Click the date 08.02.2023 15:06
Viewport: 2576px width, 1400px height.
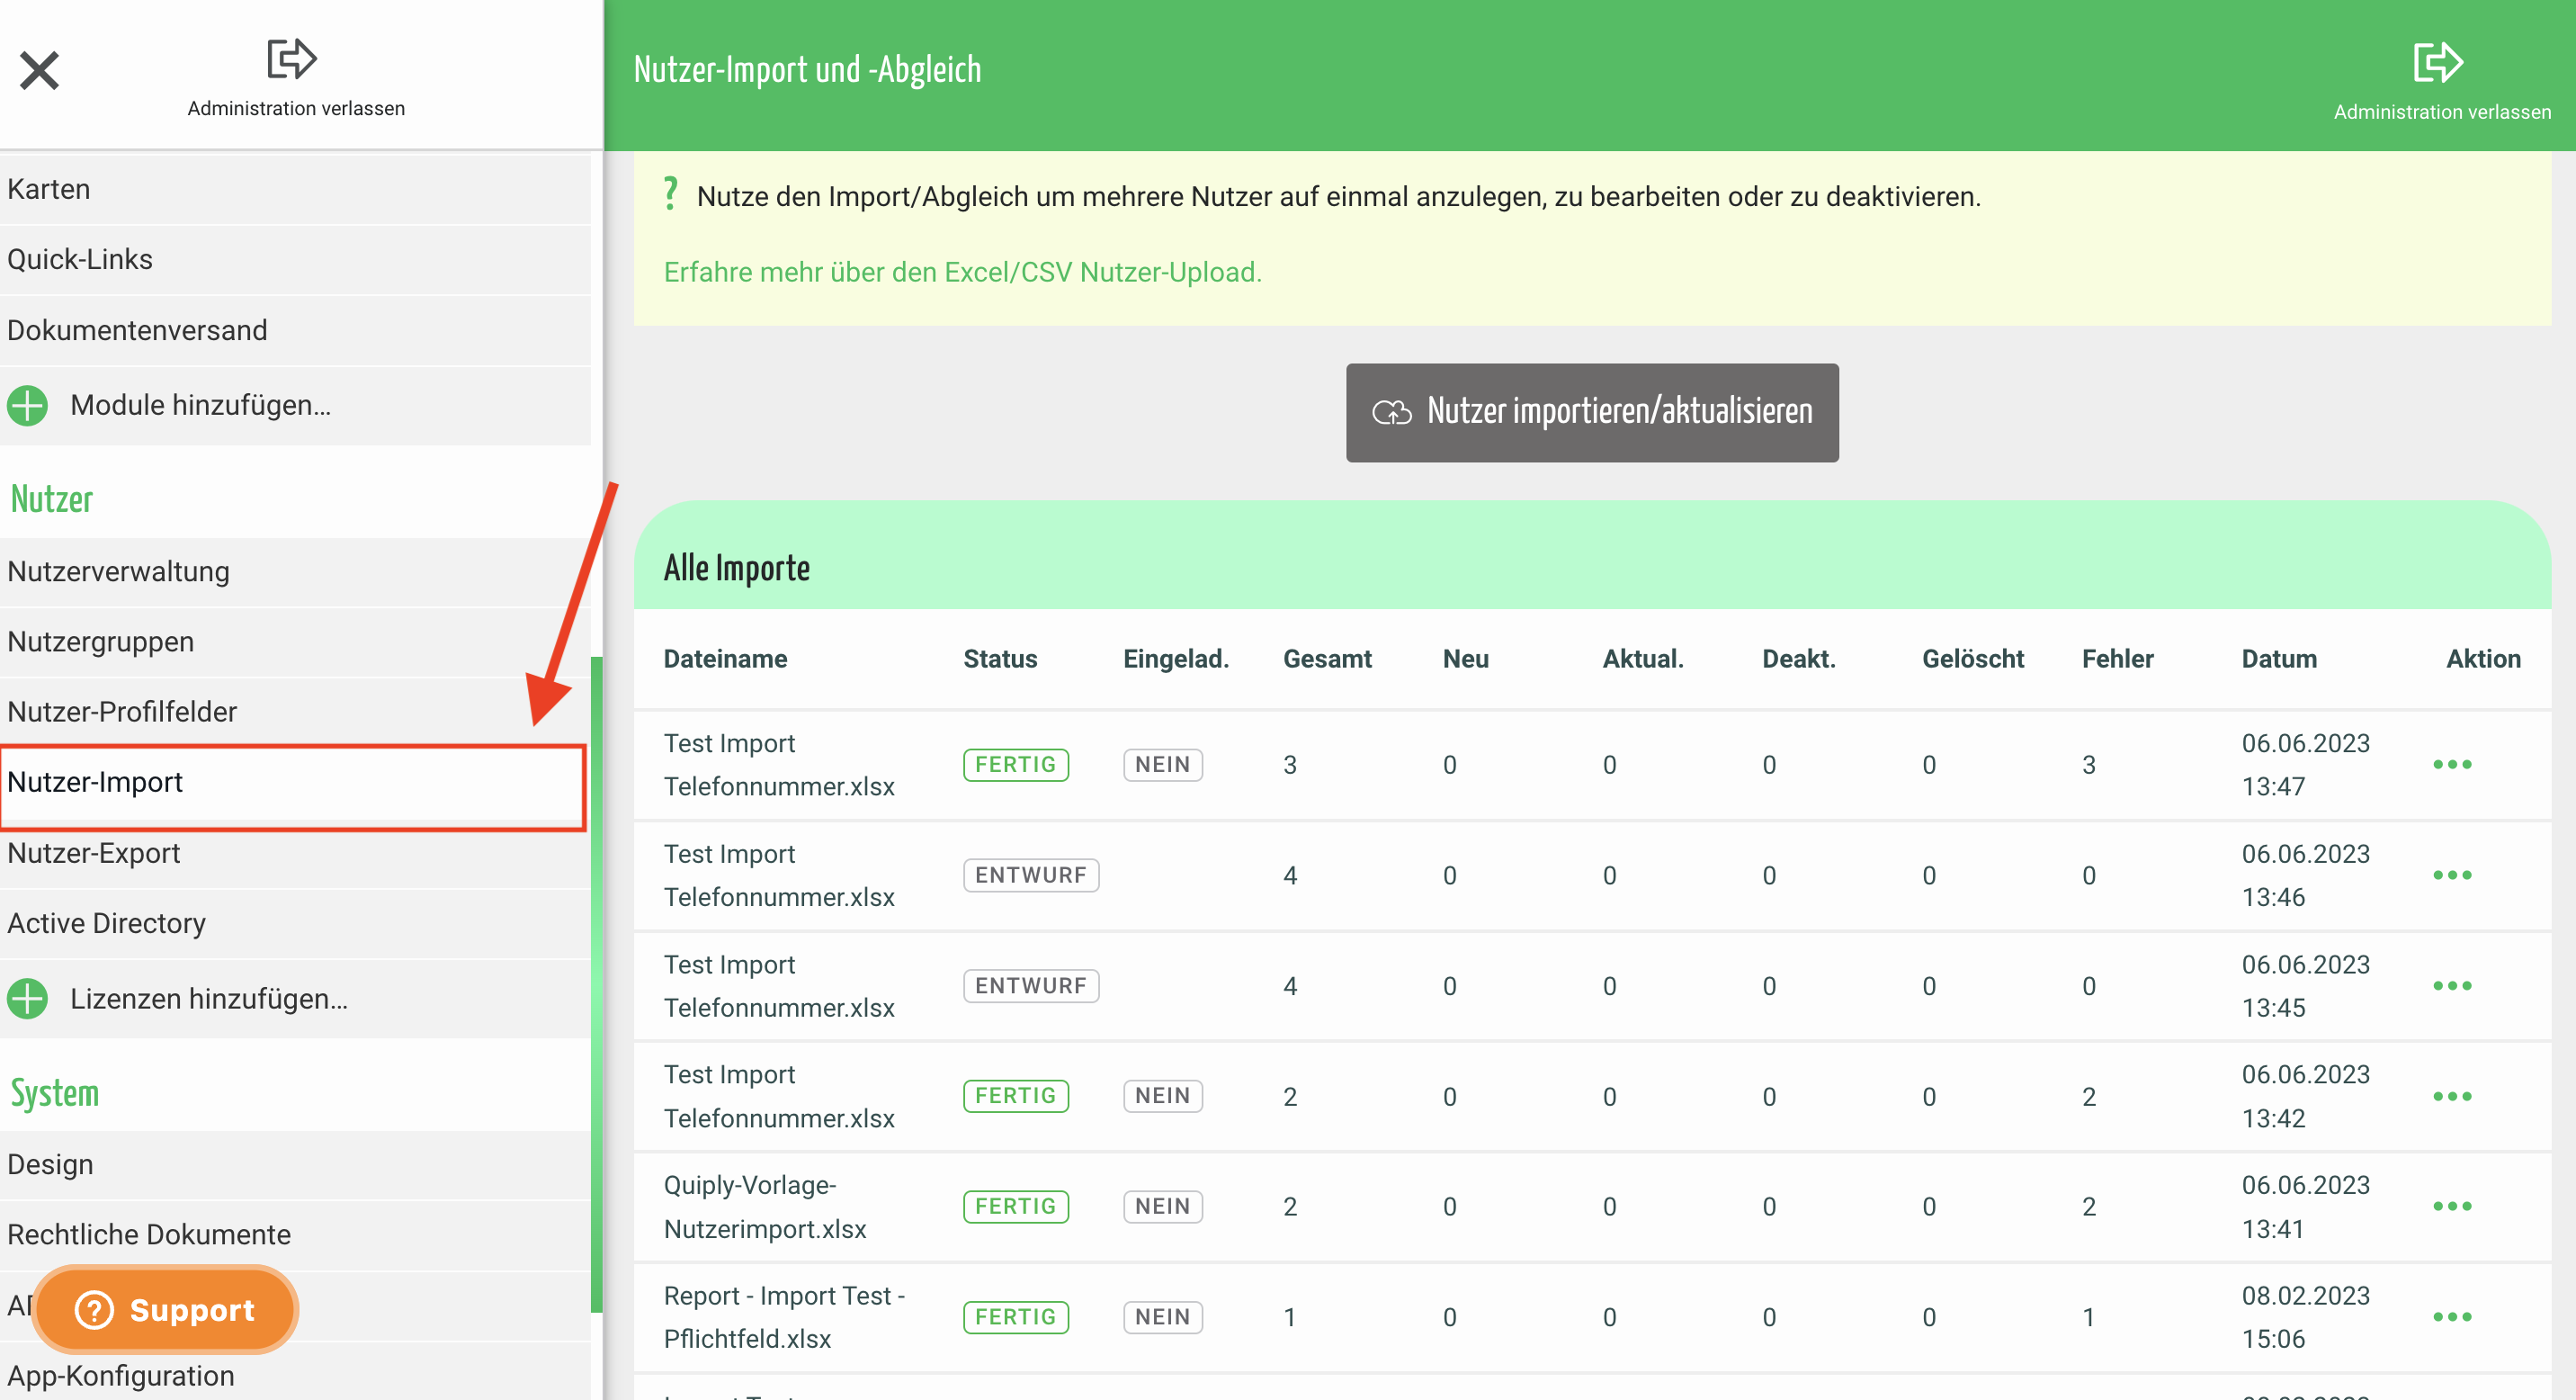(2305, 1317)
